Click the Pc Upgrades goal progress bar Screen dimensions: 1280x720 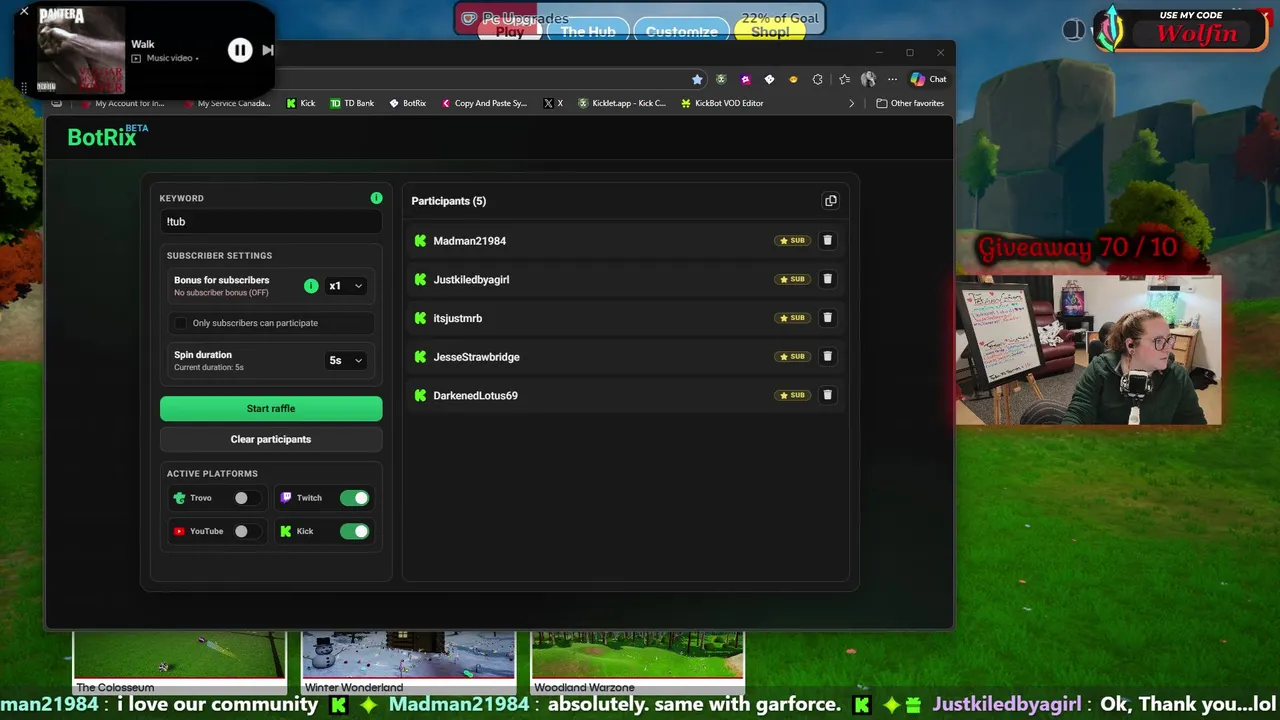point(640,18)
